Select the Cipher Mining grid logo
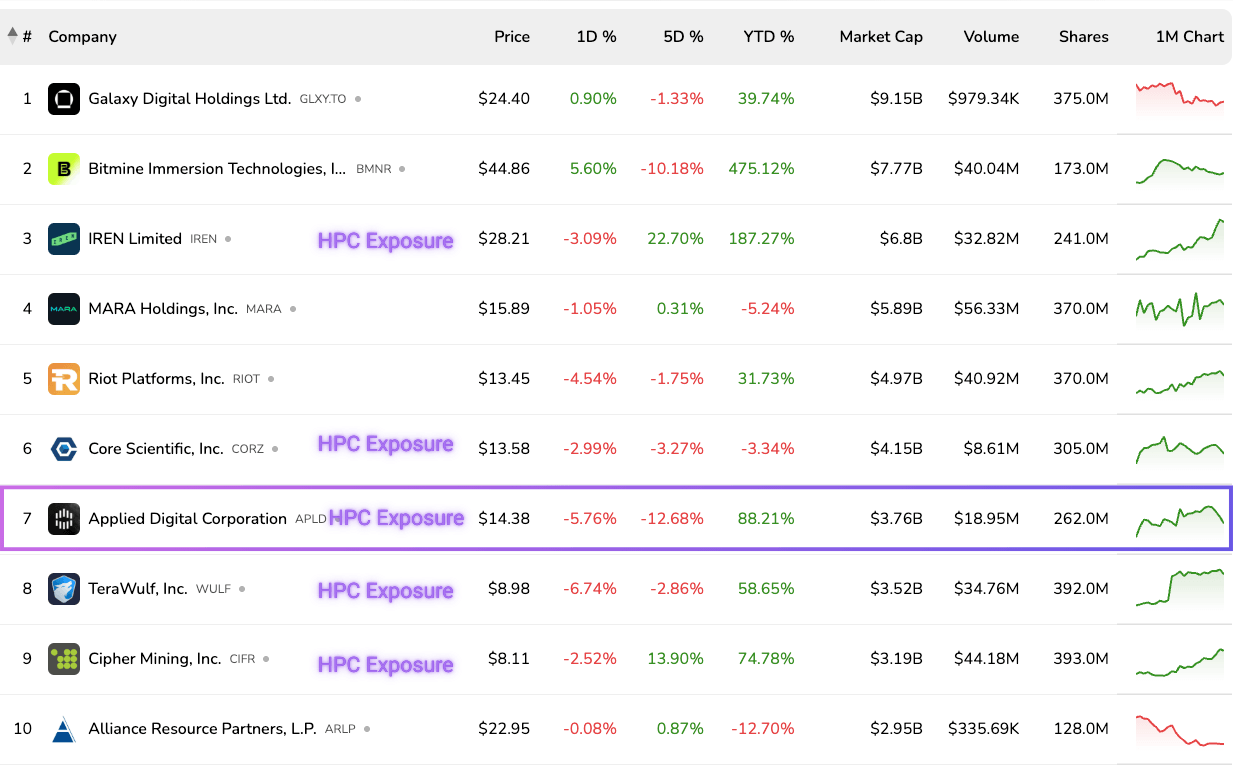The height and width of the screenshot is (766, 1233). click(x=64, y=658)
